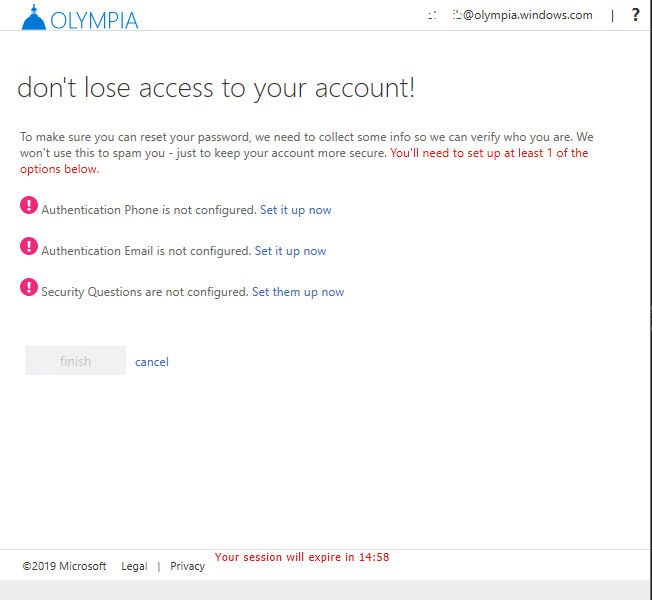Set up the Security Questions now

pyautogui.click(x=297, y=292)
